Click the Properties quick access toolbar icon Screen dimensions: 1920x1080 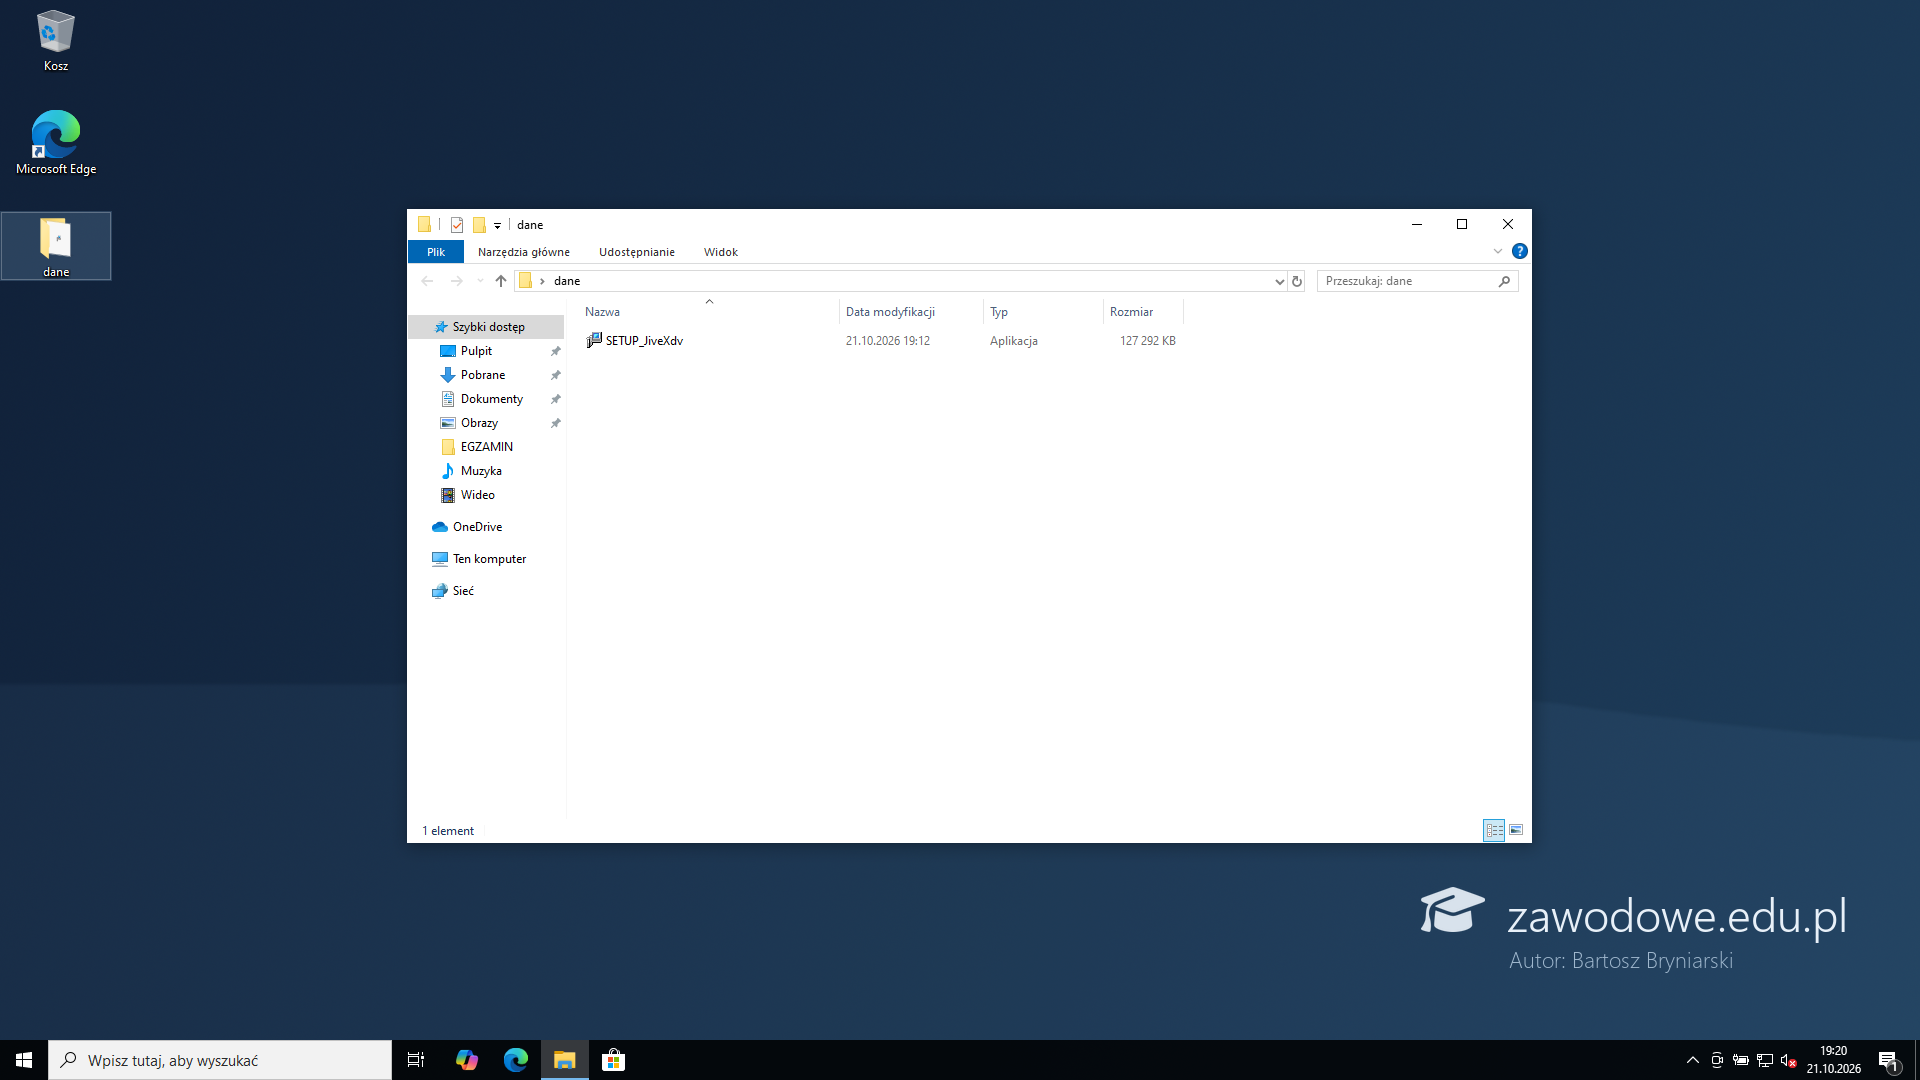click(457, 225)
